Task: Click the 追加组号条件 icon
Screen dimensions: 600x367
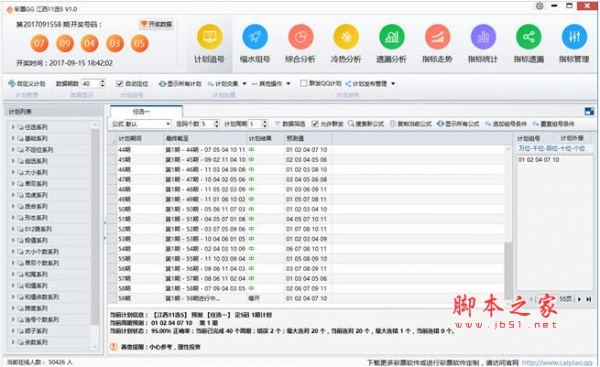Action: click(488, 124)
